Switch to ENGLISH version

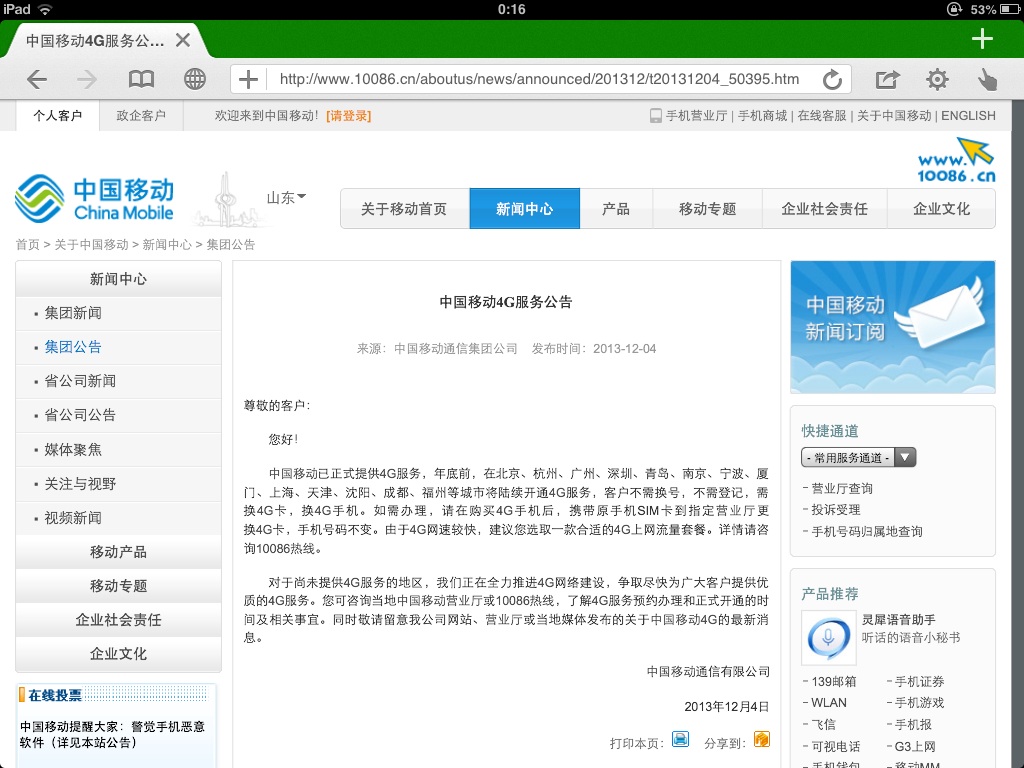point(968,116)
